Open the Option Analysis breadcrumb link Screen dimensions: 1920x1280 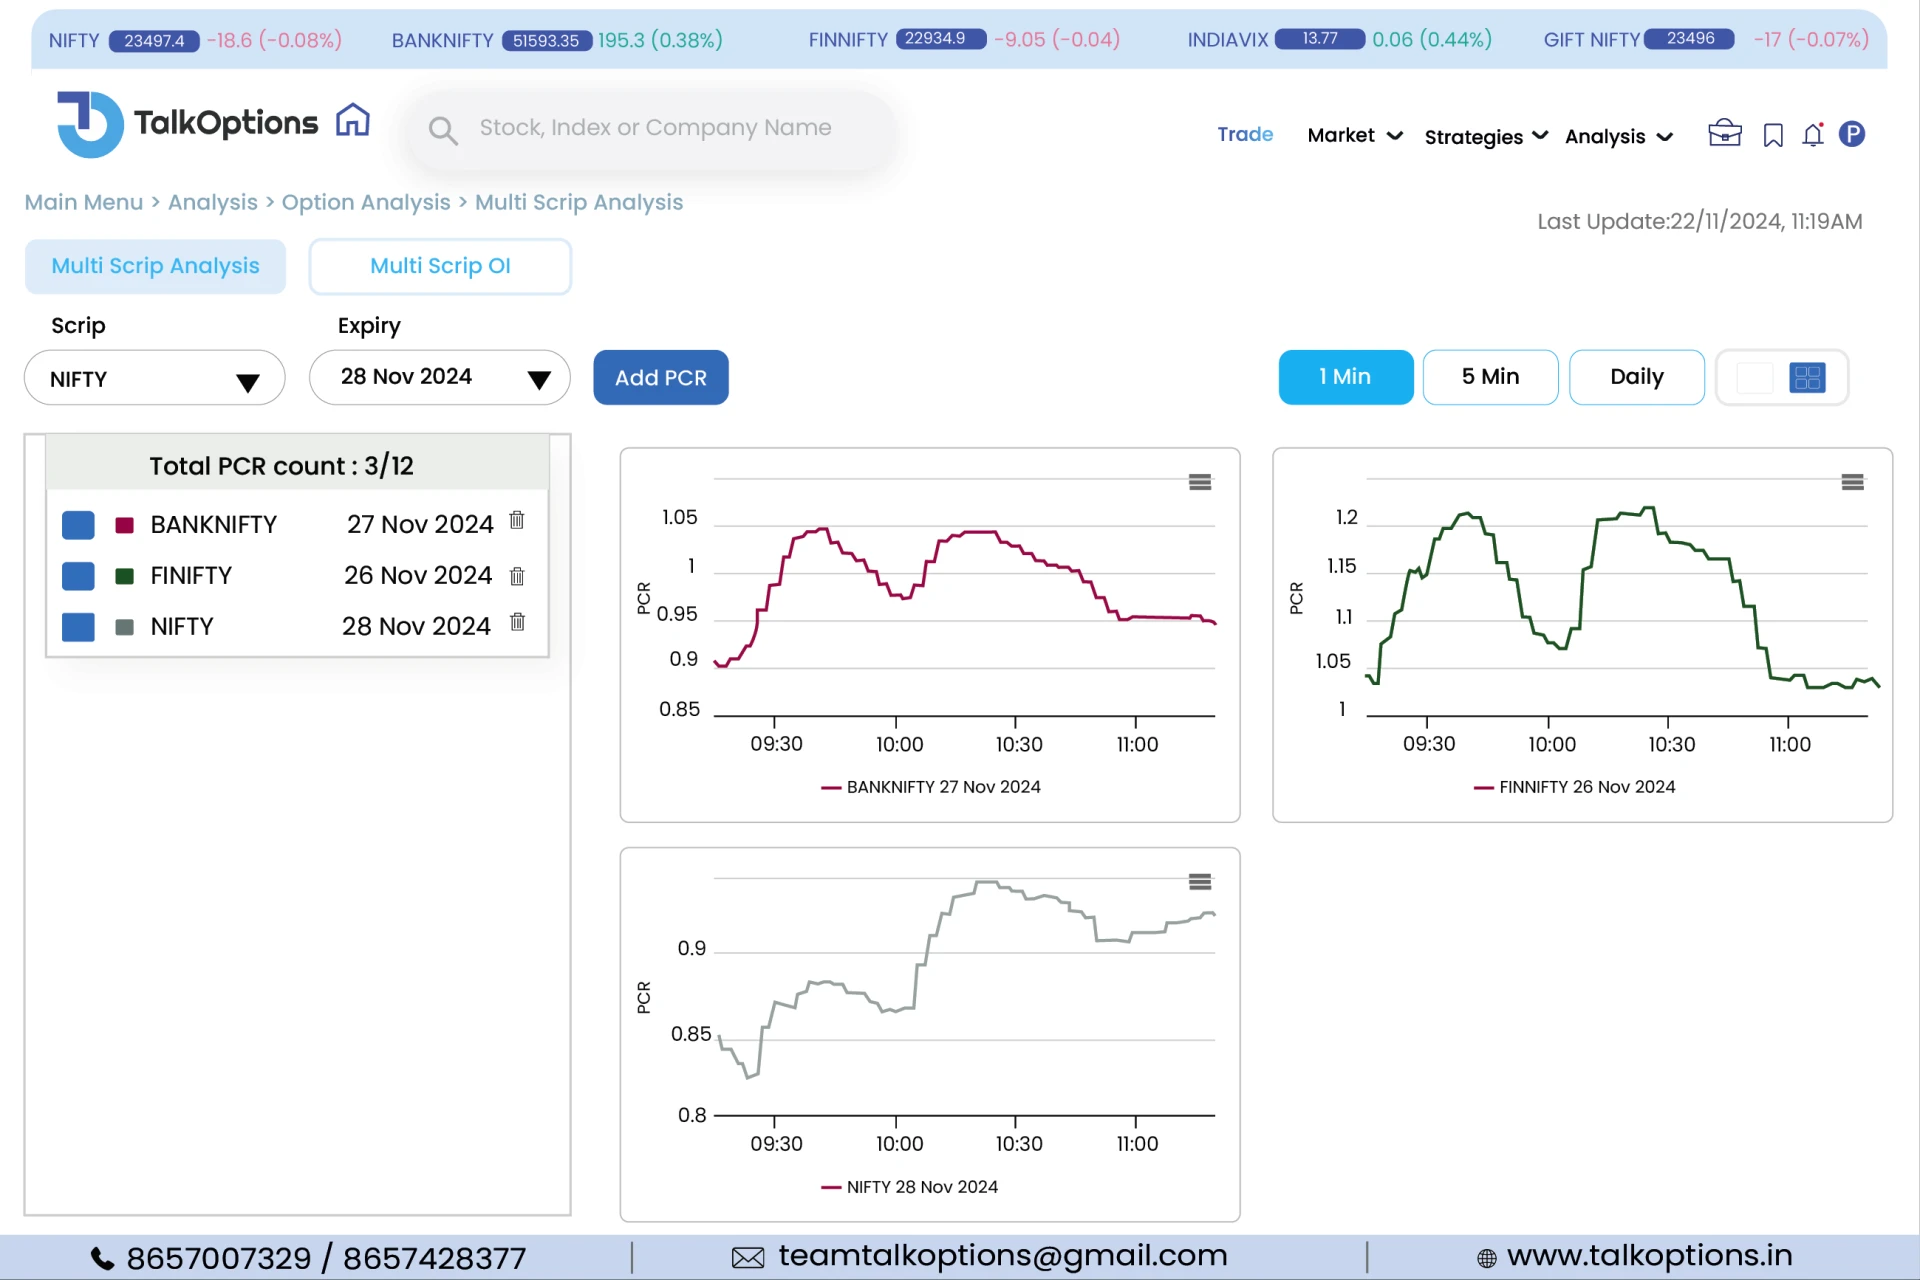click(365, 202)
